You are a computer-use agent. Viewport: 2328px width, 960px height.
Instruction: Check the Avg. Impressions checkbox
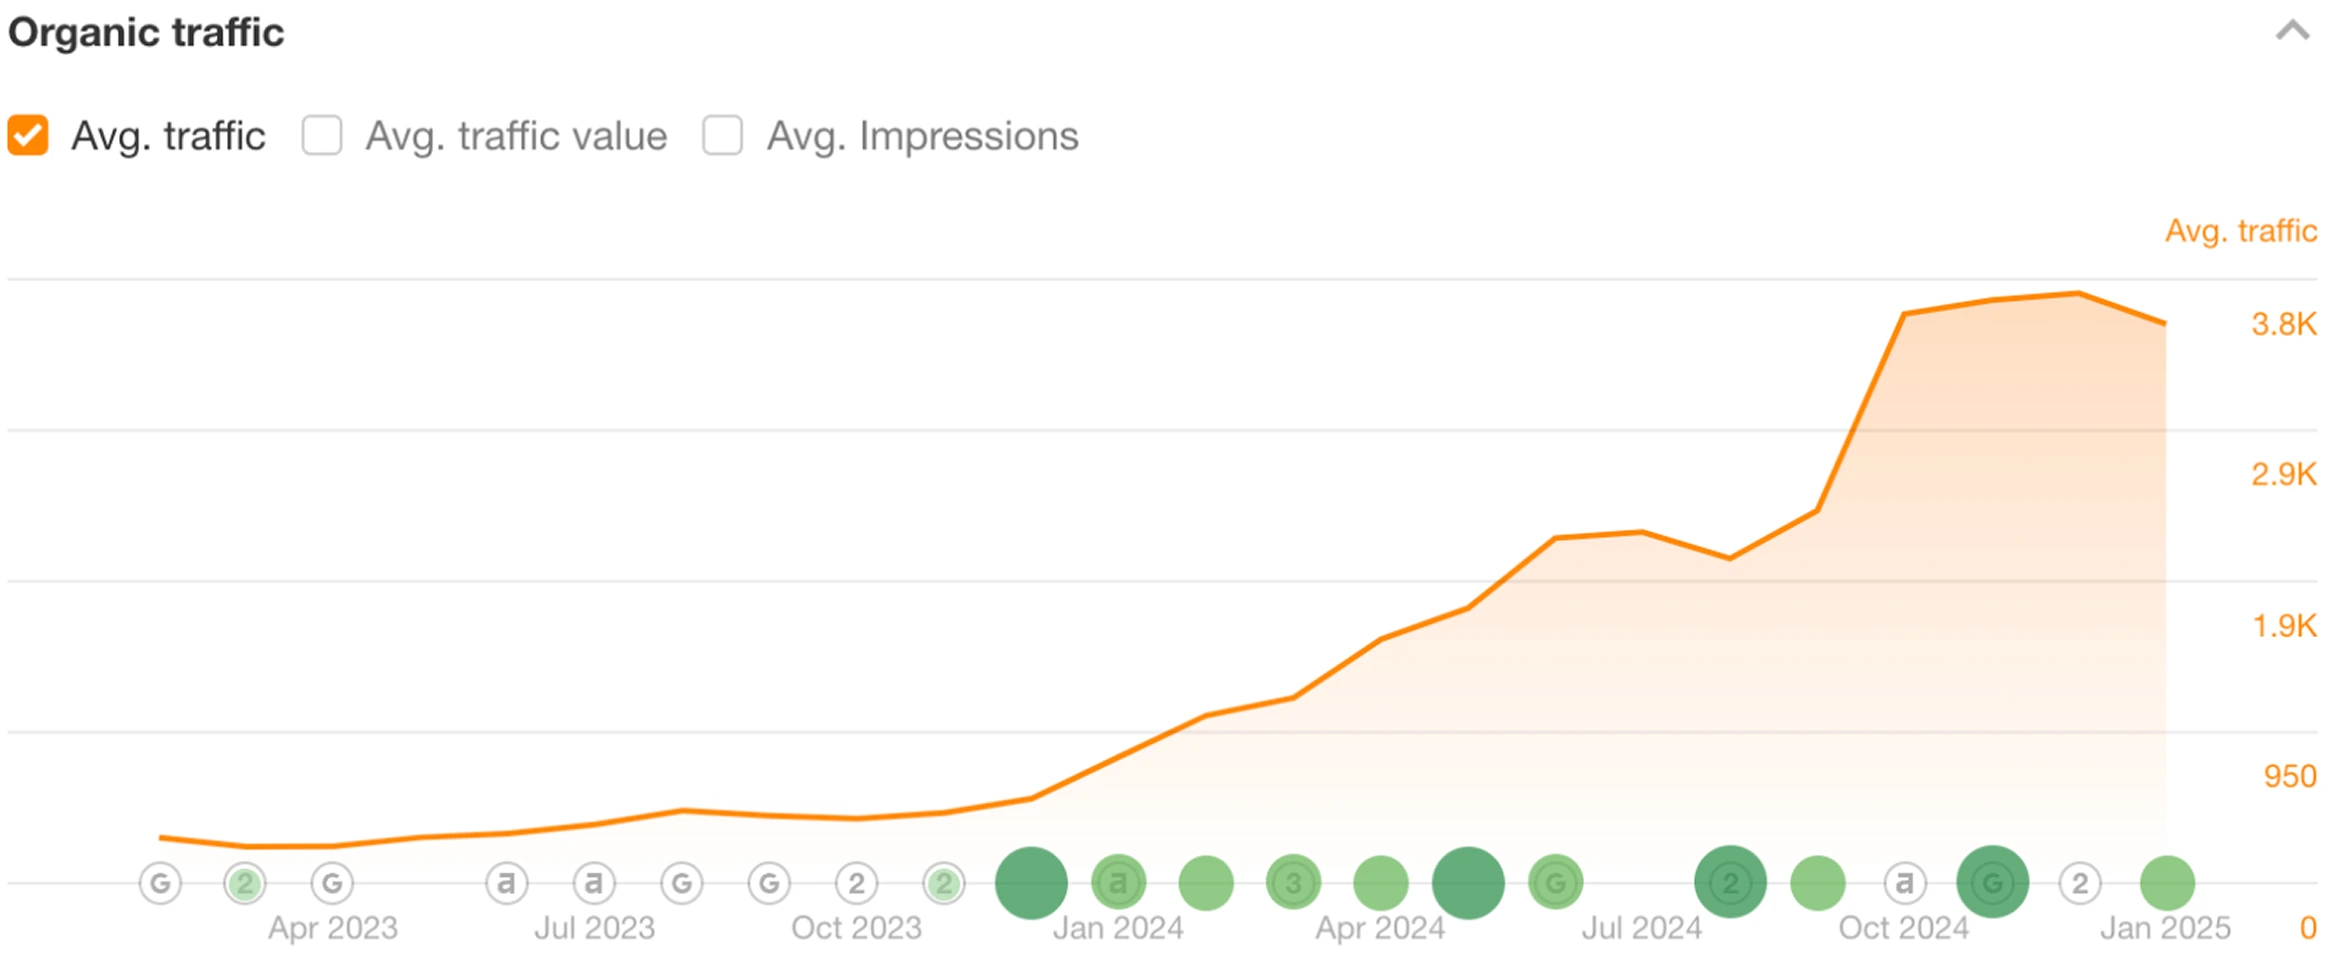(x=722, y=134)
